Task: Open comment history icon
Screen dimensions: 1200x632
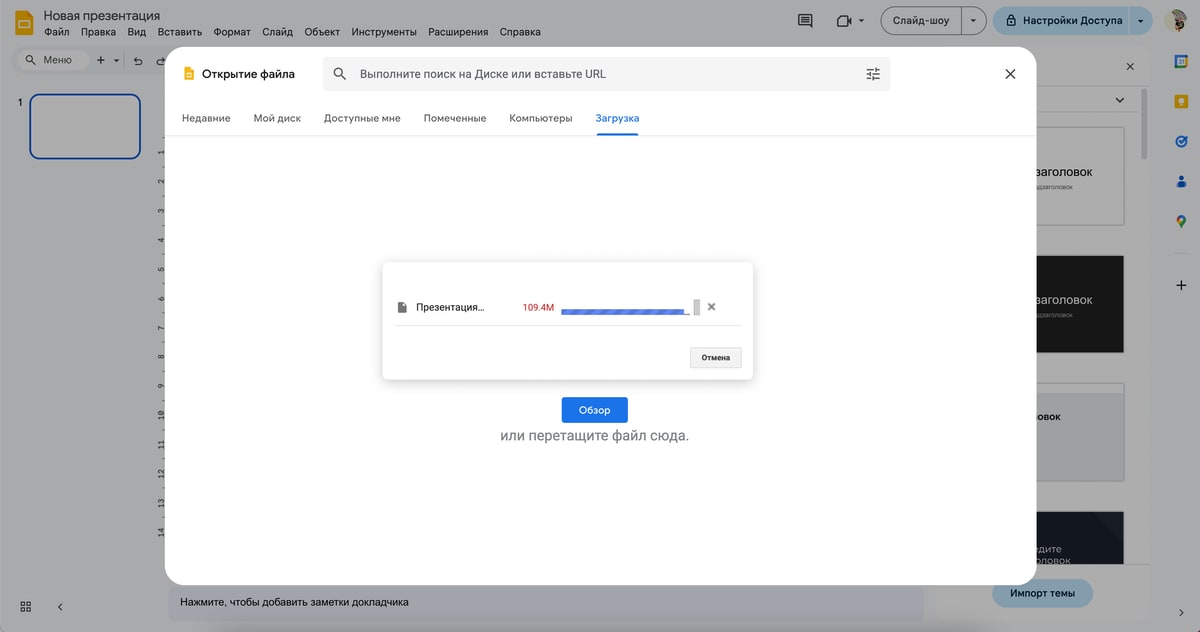Action: pyautogui.click(x=805, y=20)
